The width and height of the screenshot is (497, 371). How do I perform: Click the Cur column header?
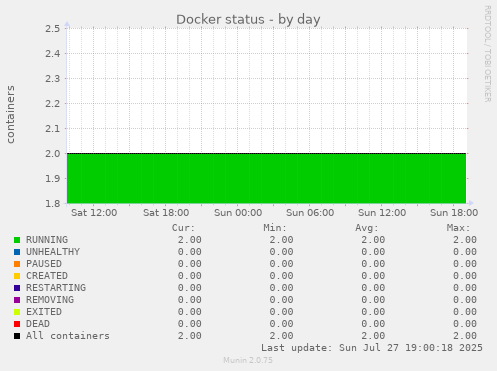coord(183,228)
